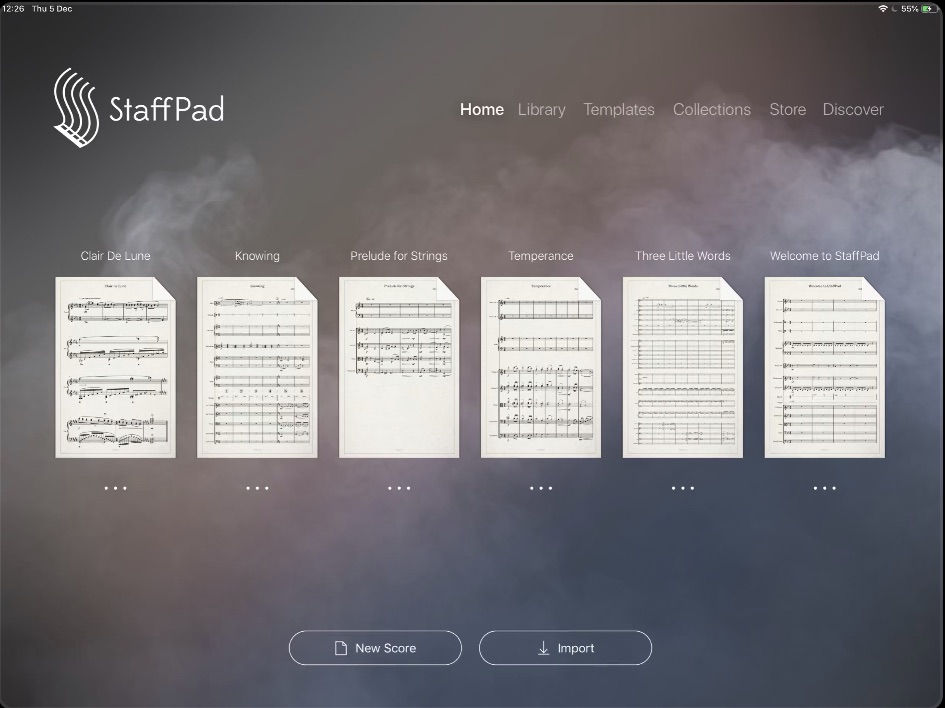The image size is (945, 708).
Task: Open more options under Prelude for Strings
Action: click(x=399, y=488)
